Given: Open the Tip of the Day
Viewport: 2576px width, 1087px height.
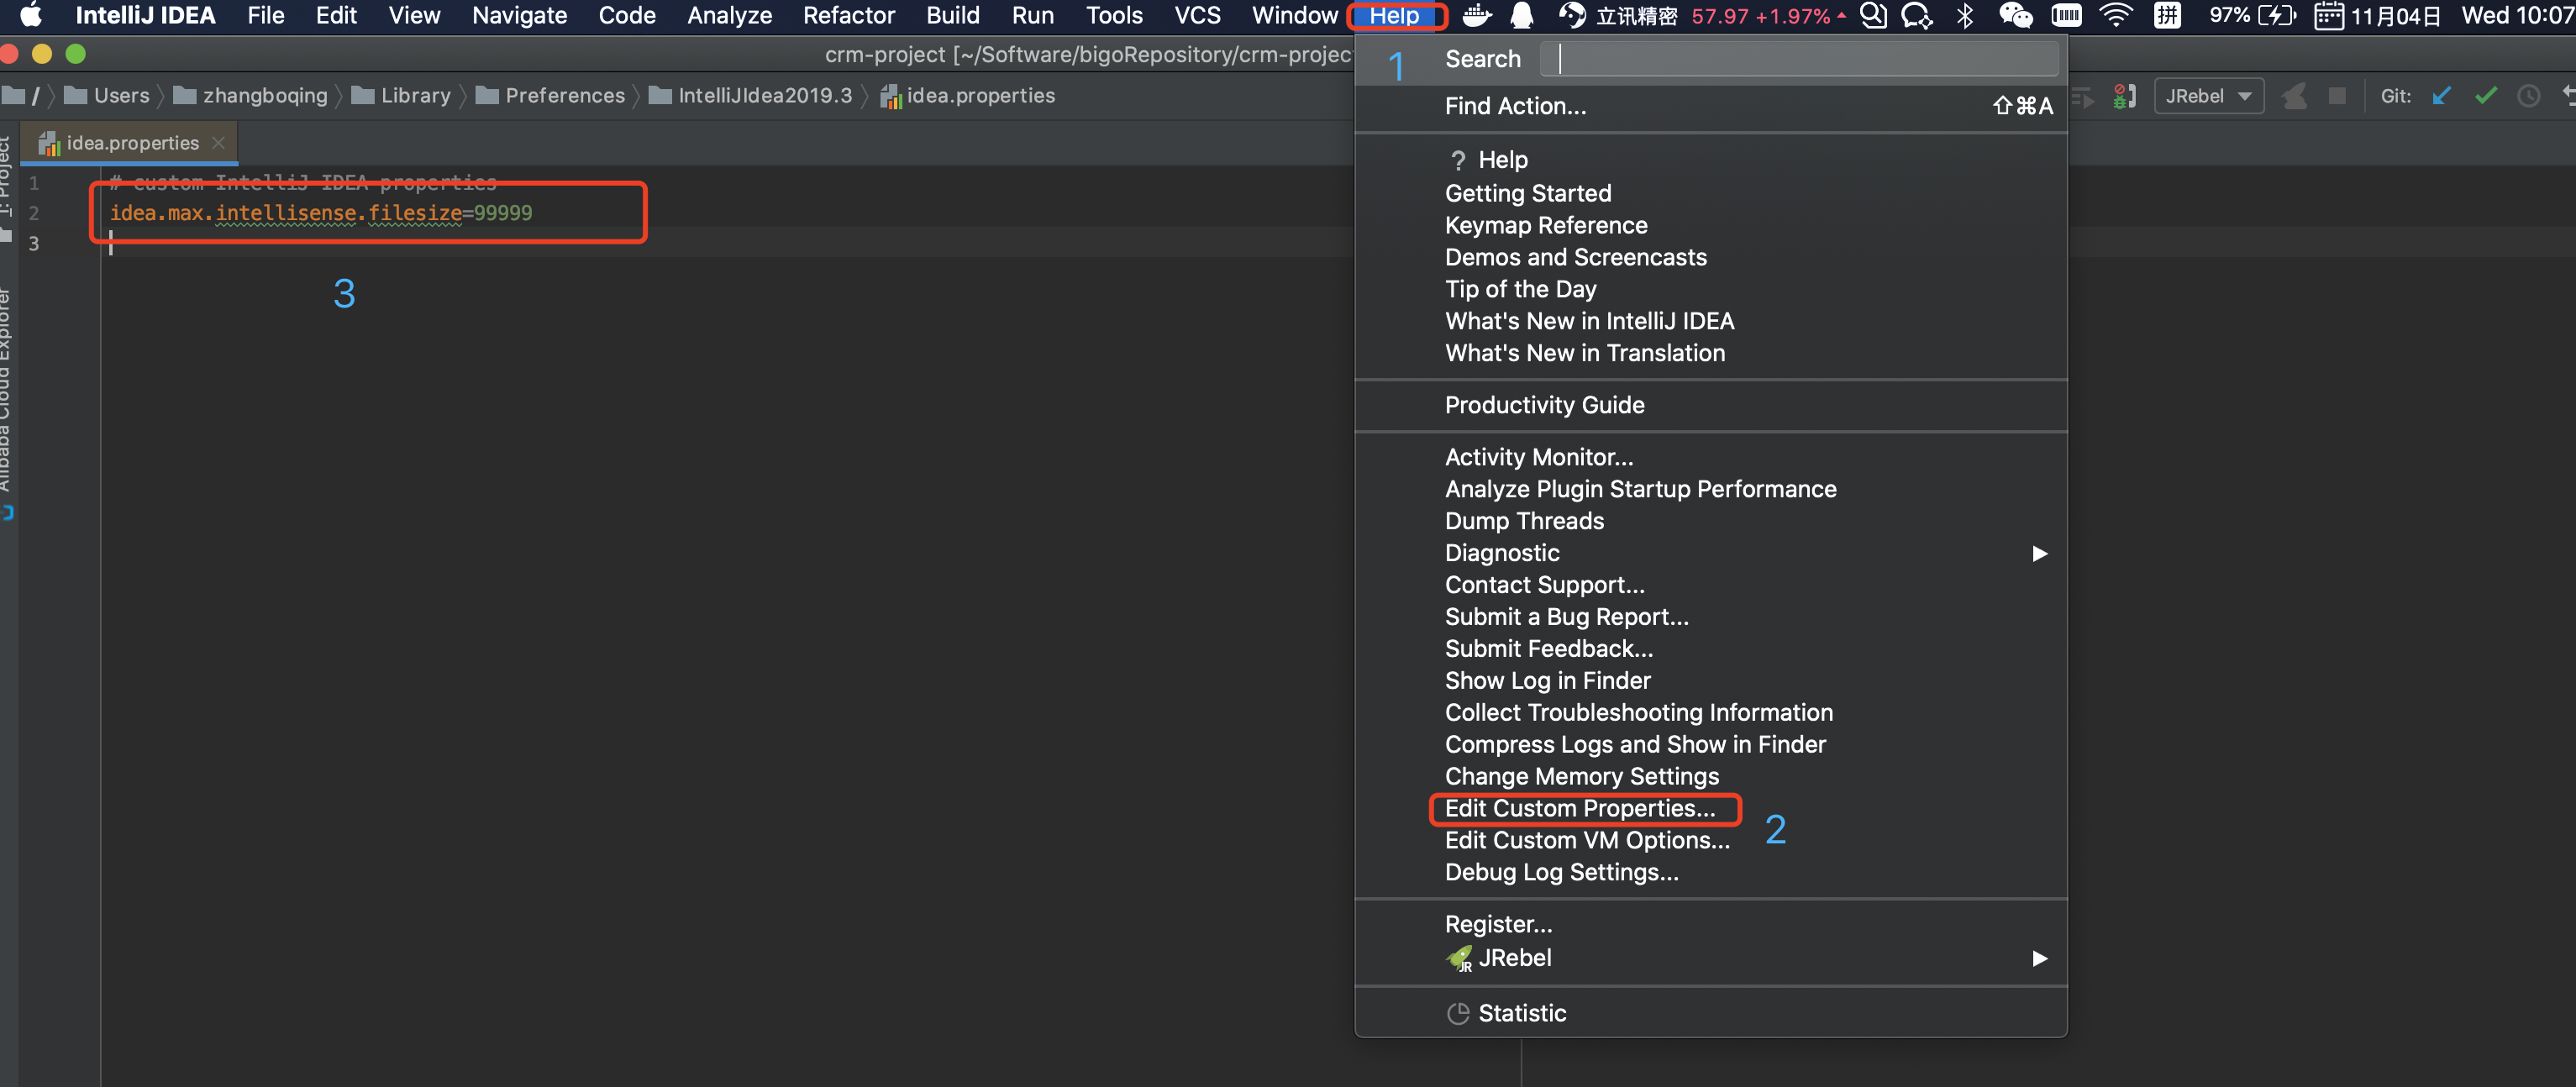Looking at the screenshot, I should tap(1520, 288).
